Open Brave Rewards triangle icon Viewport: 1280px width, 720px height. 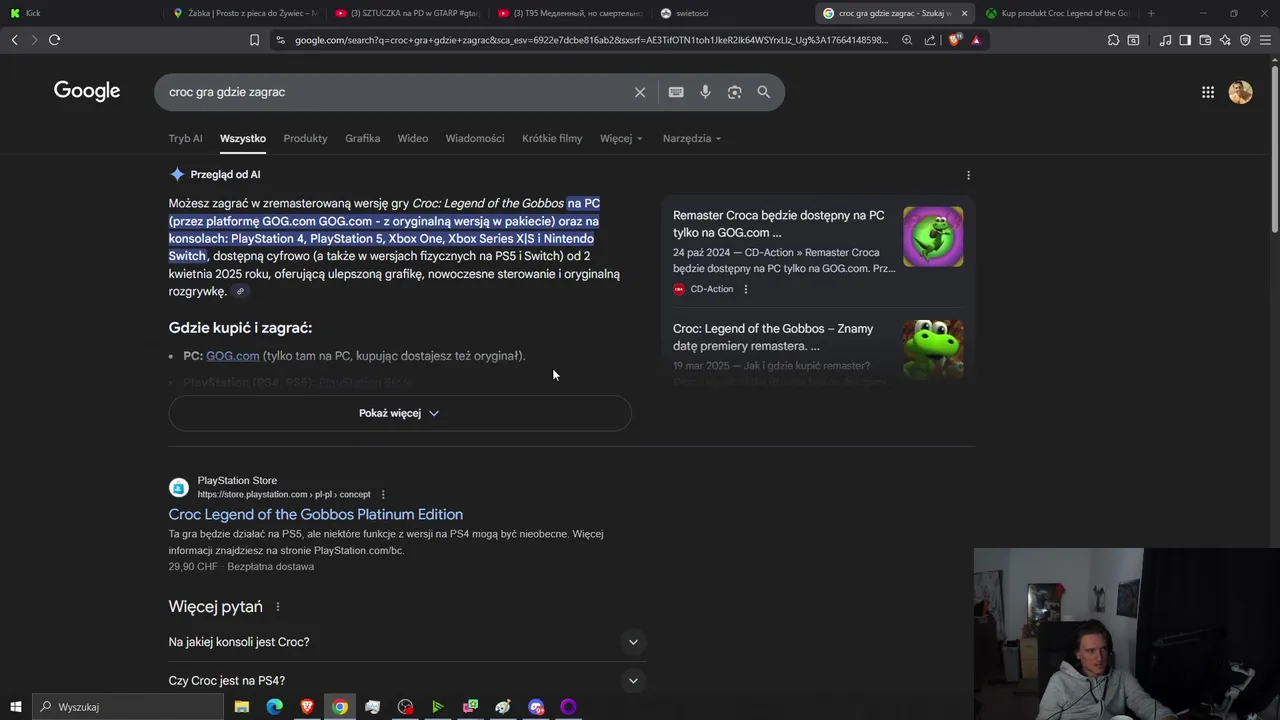976,40
